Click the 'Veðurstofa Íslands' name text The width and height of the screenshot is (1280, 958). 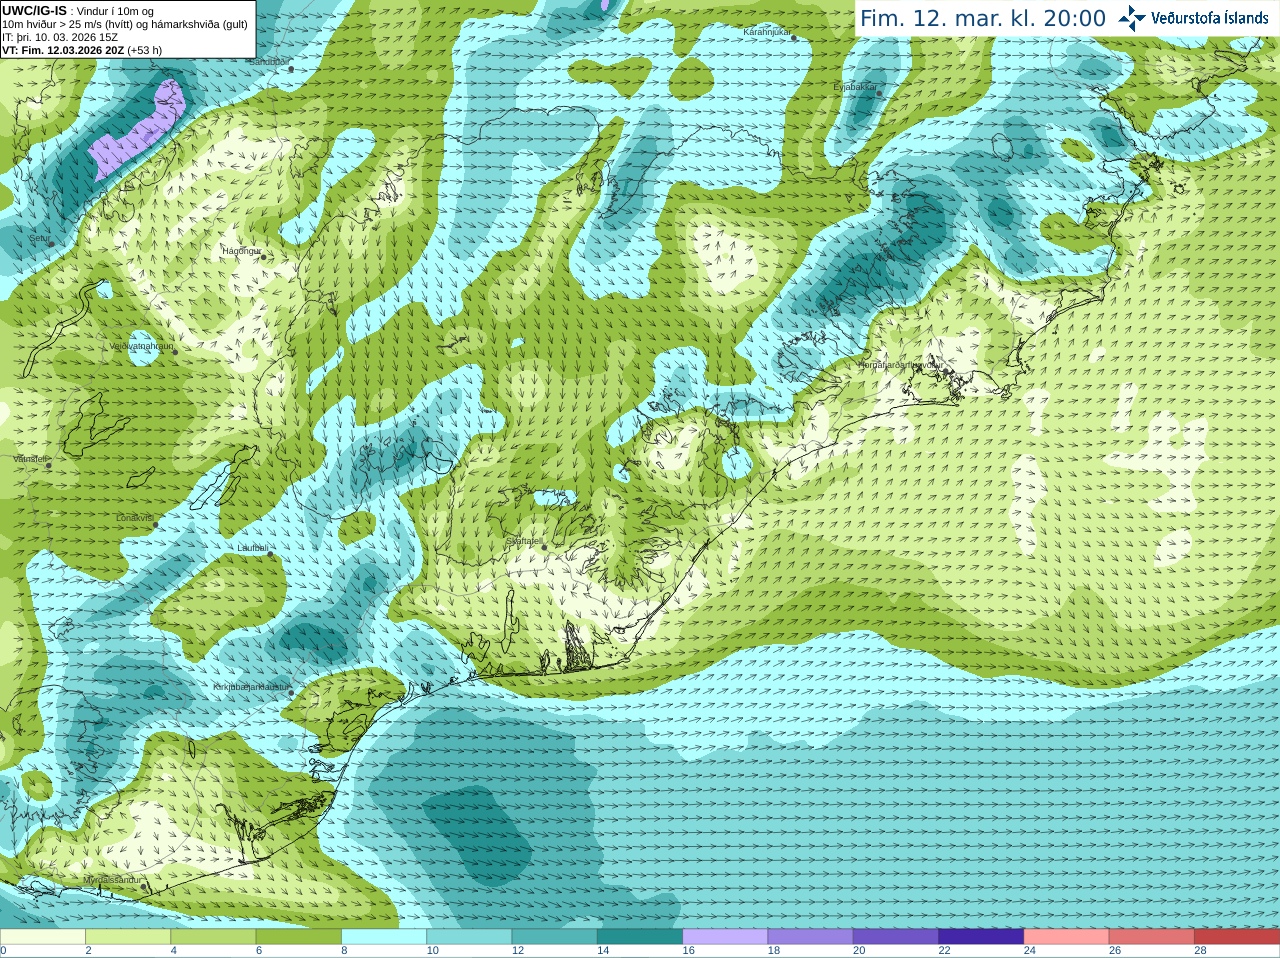tap(1210, 18)
